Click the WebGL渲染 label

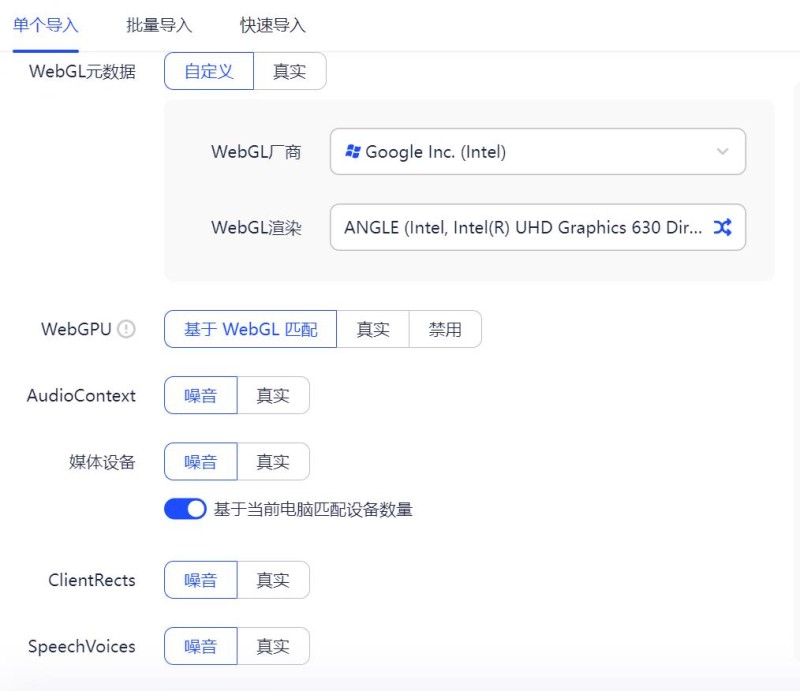coord(256,227)
